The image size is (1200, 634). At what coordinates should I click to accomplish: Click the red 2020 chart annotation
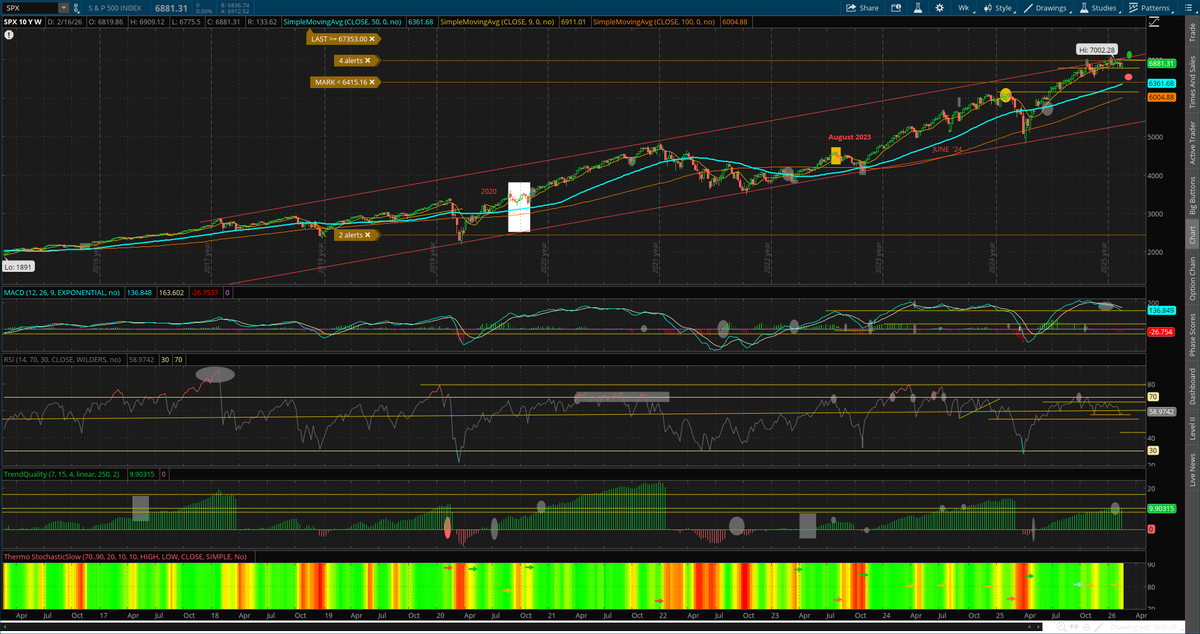pos(488,191)
